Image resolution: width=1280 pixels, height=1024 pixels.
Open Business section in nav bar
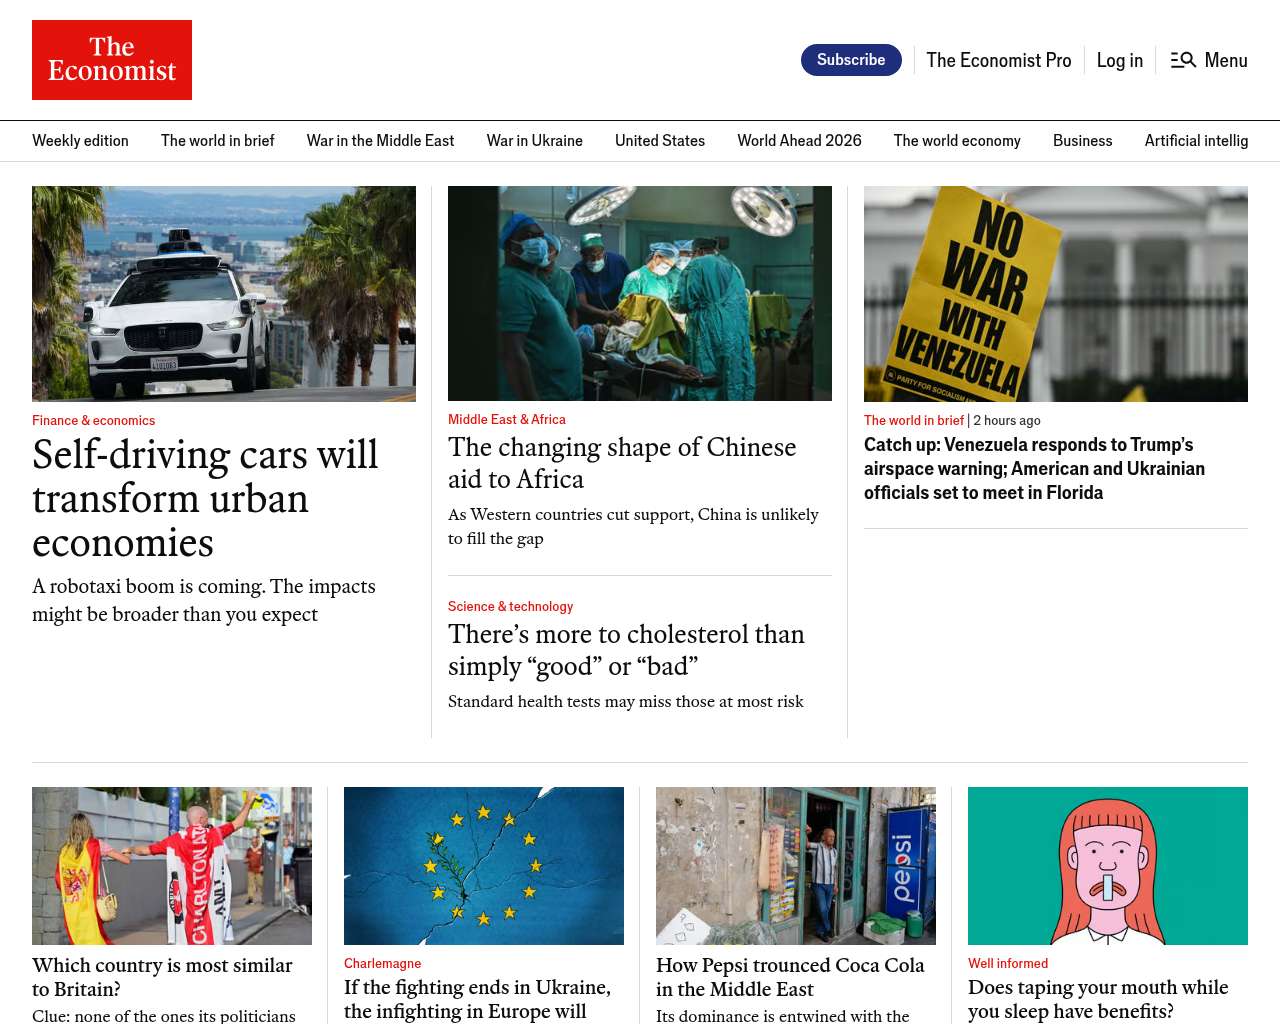pos(1082,141)
